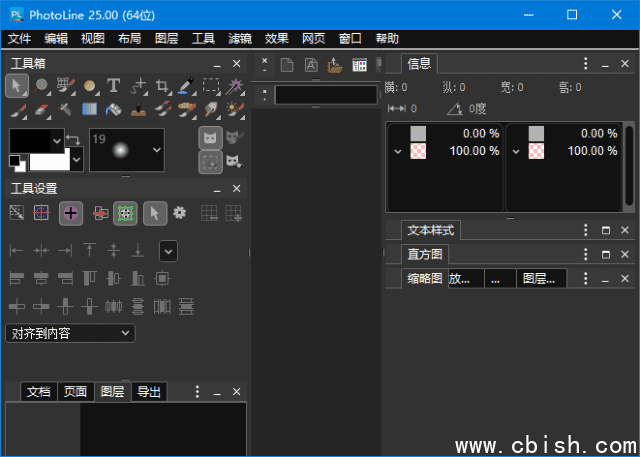Viewport: 640px width, 457px height.
Task: Reset colors with small black/white swatch
Action: pos(17,163)
